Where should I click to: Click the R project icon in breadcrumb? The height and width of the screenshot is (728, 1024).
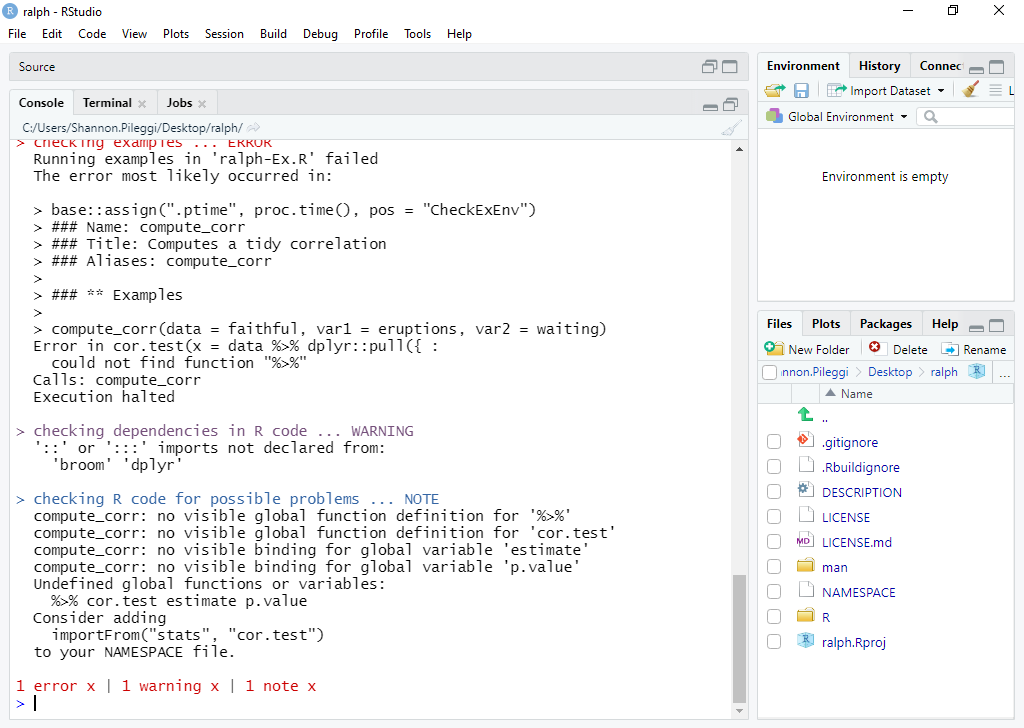[x=976, y=371]
